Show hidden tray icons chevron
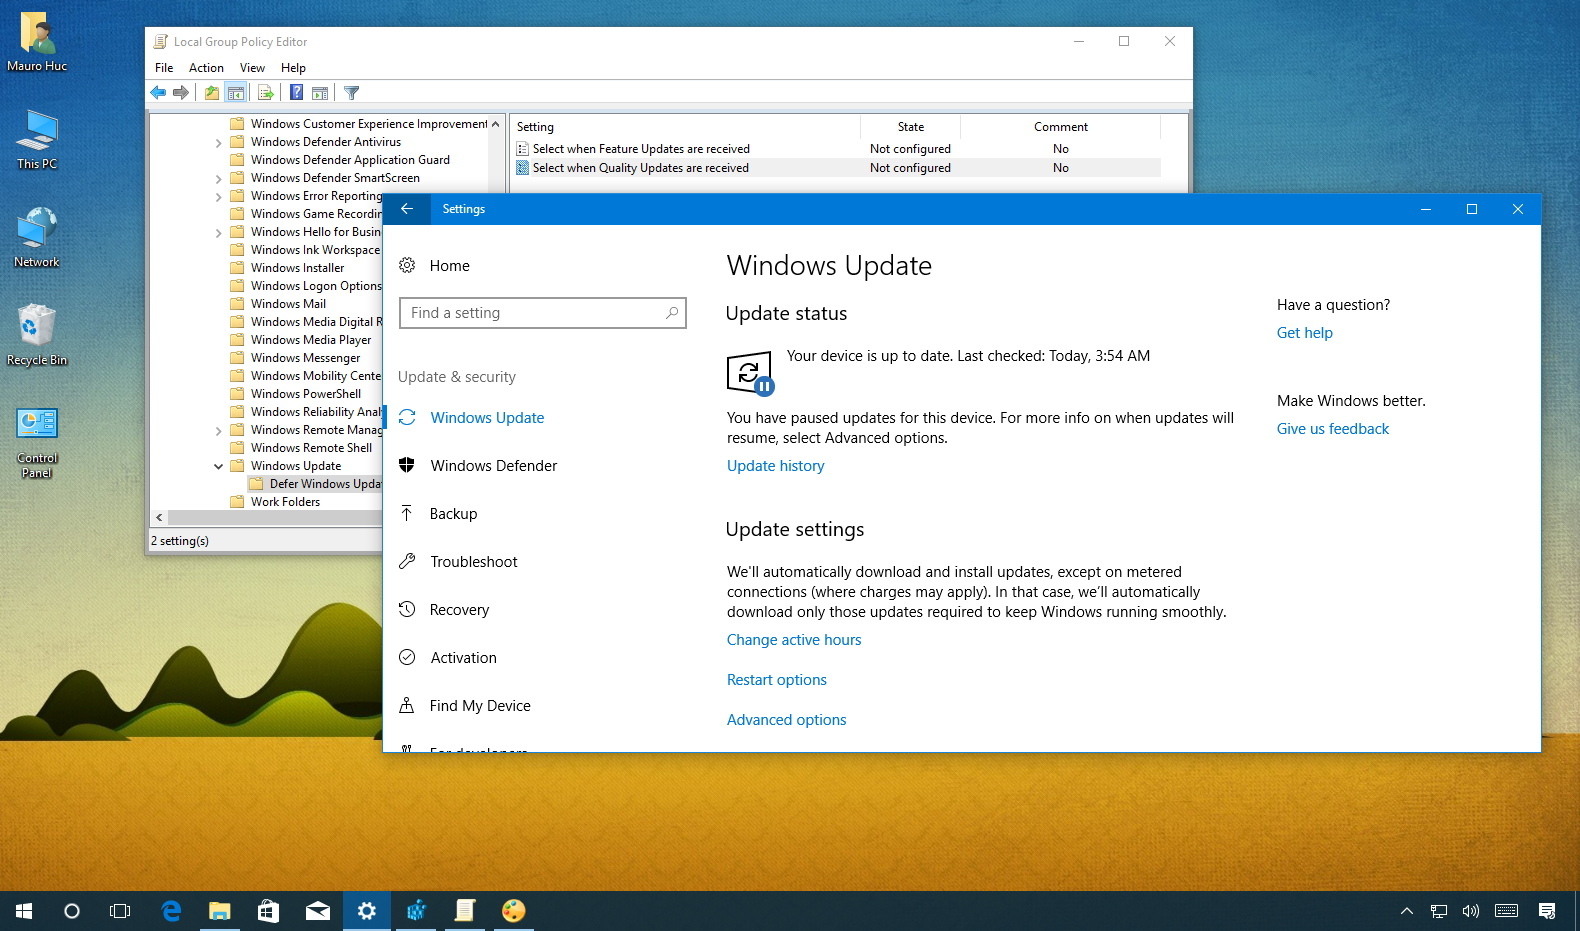Viewport: 1580px width, 931px height. [x=1407, y=911]
